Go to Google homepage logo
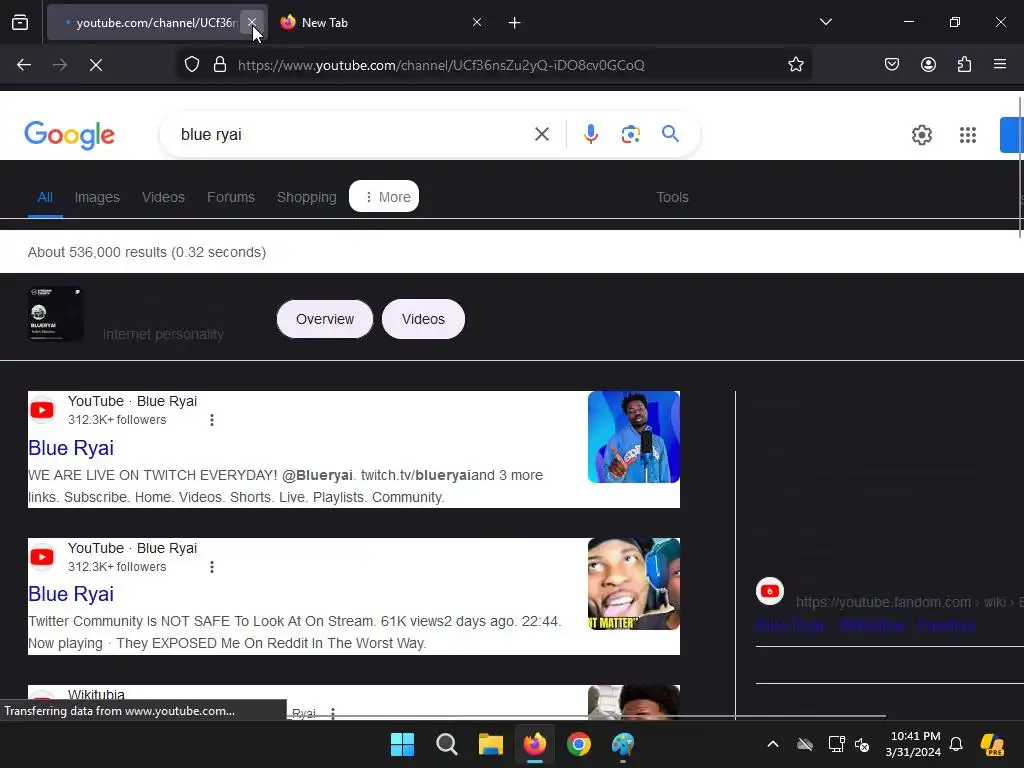The image size is (1024, 768). pyautogui.click(x=69, y=135)
